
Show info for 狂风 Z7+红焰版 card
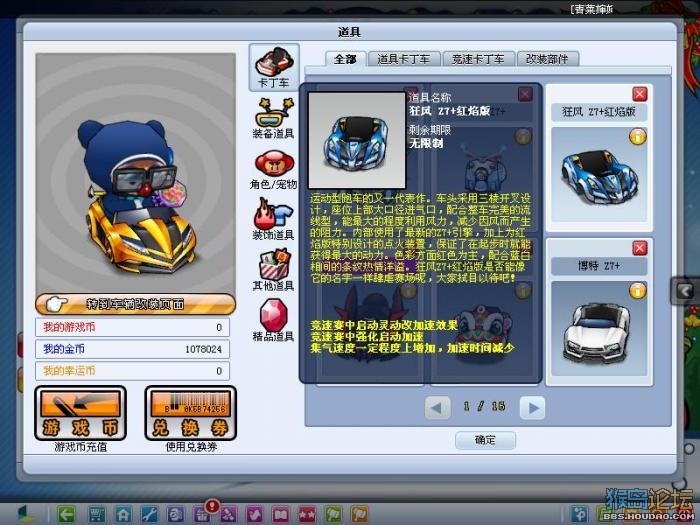(x=638, y=137)
